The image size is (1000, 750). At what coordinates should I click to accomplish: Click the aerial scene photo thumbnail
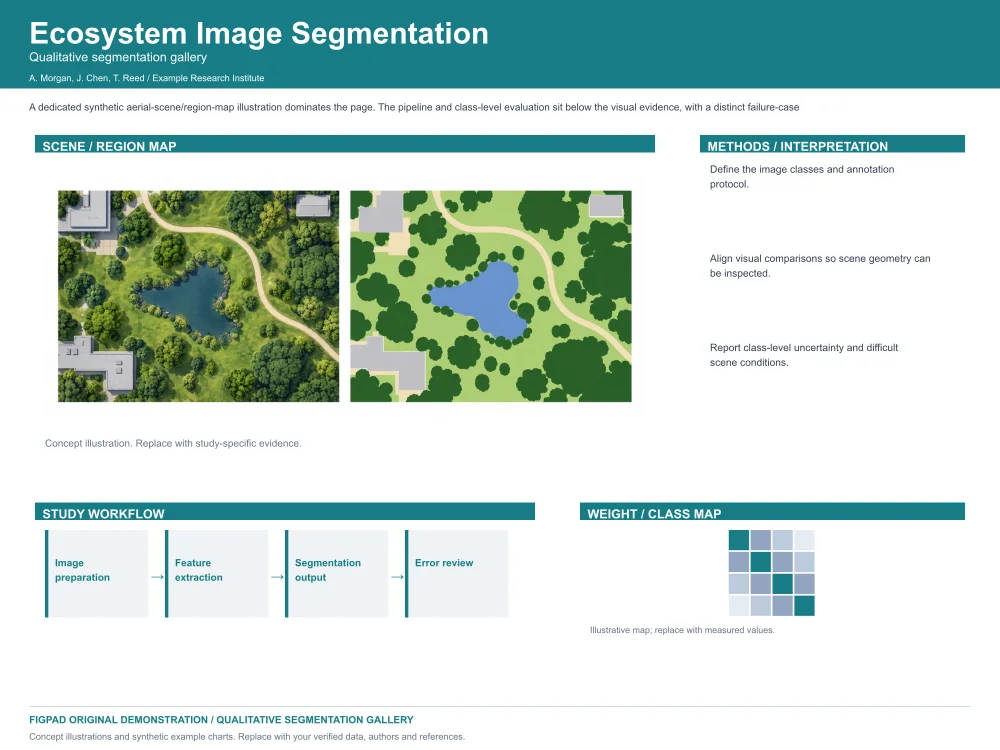pos(198,296)
